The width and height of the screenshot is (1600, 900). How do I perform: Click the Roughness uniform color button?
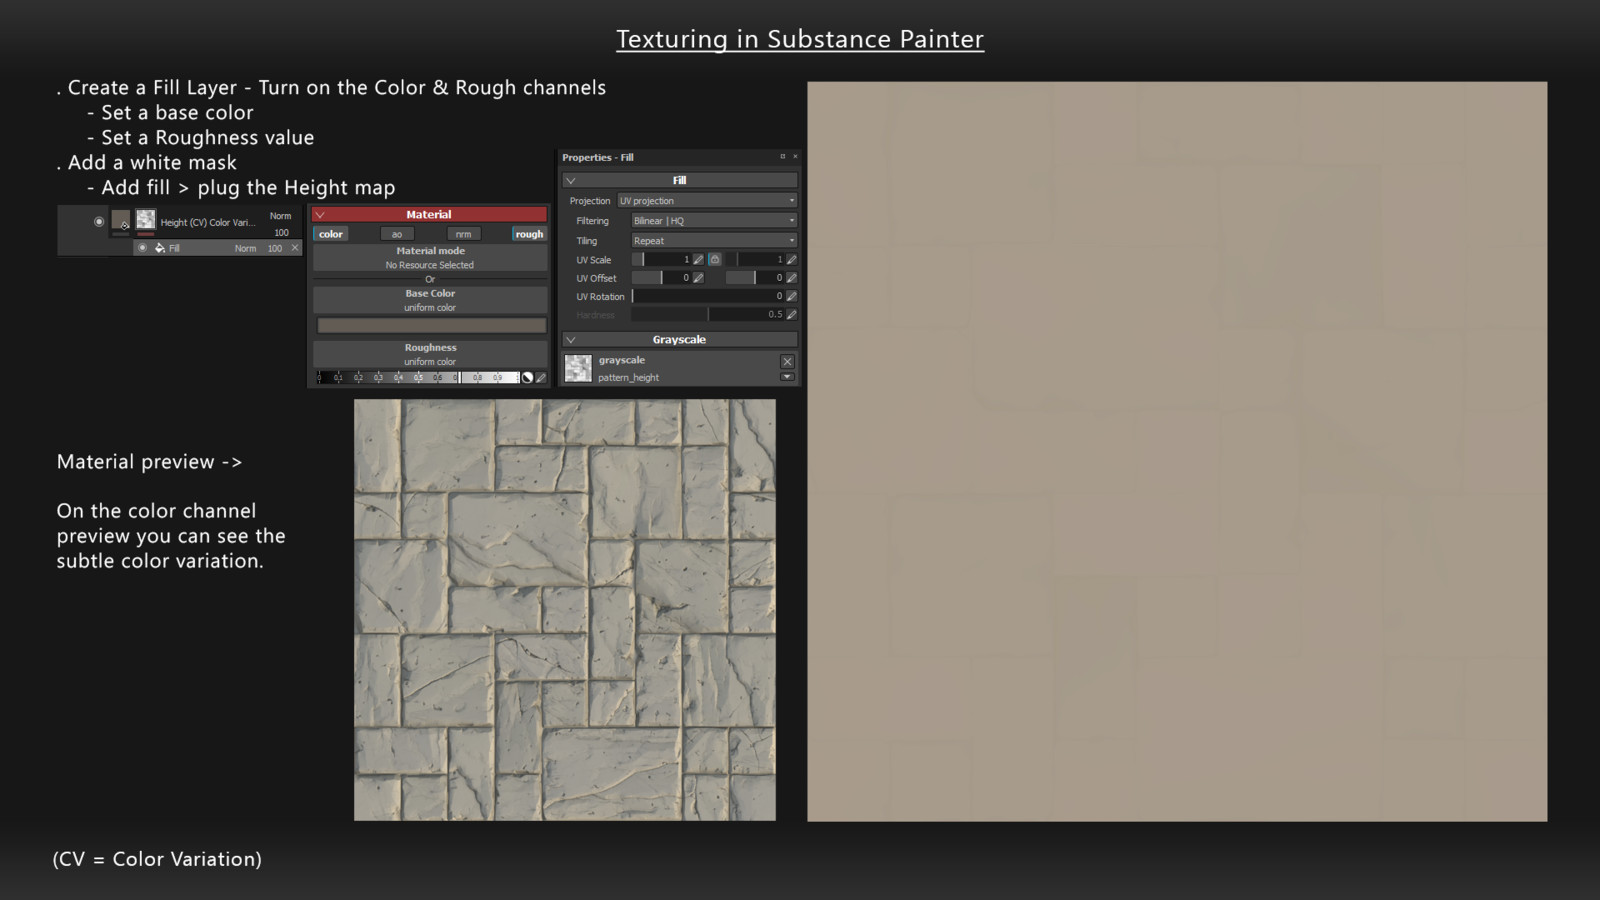click(x=430, y=354)
